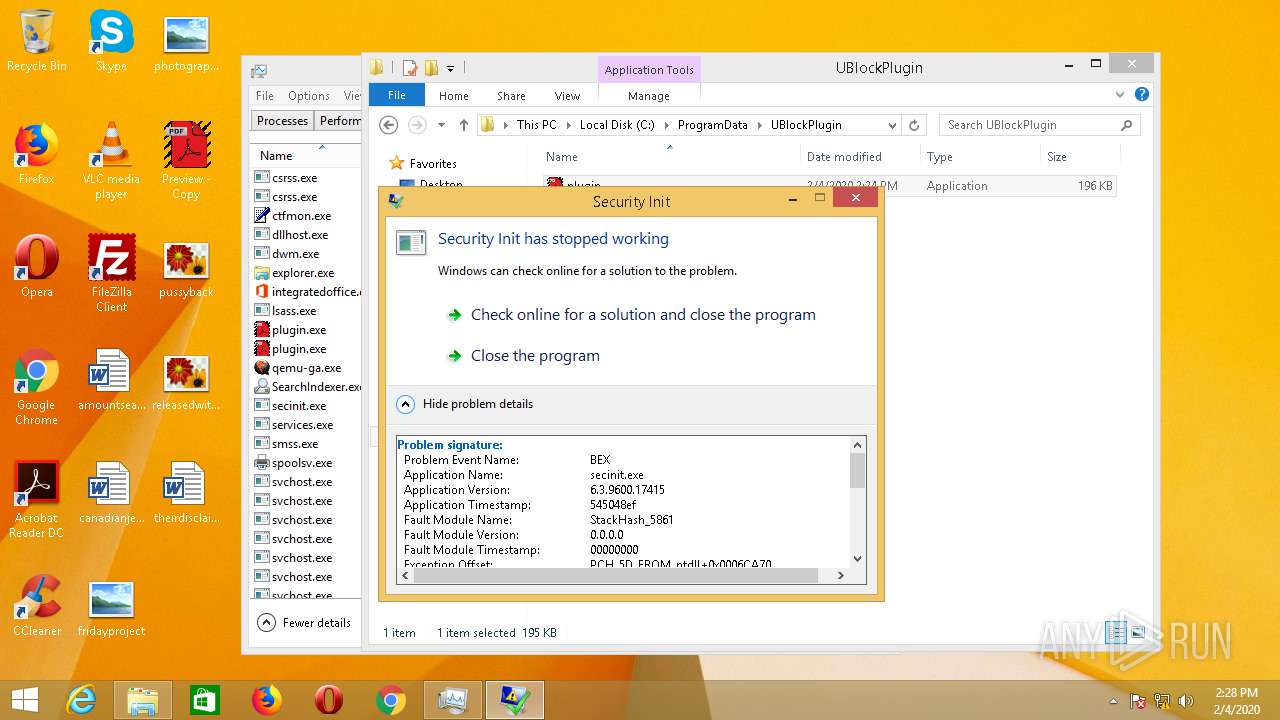The image size is (1280, 720).
Task: Switch to the Home ribbon tab
Action: (454, 96)
